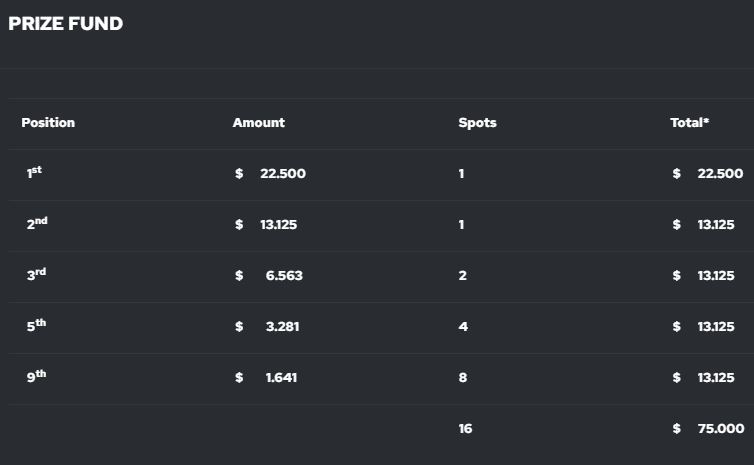
Task: Select the 3rd position cell
Action: (x=36, y=275)
